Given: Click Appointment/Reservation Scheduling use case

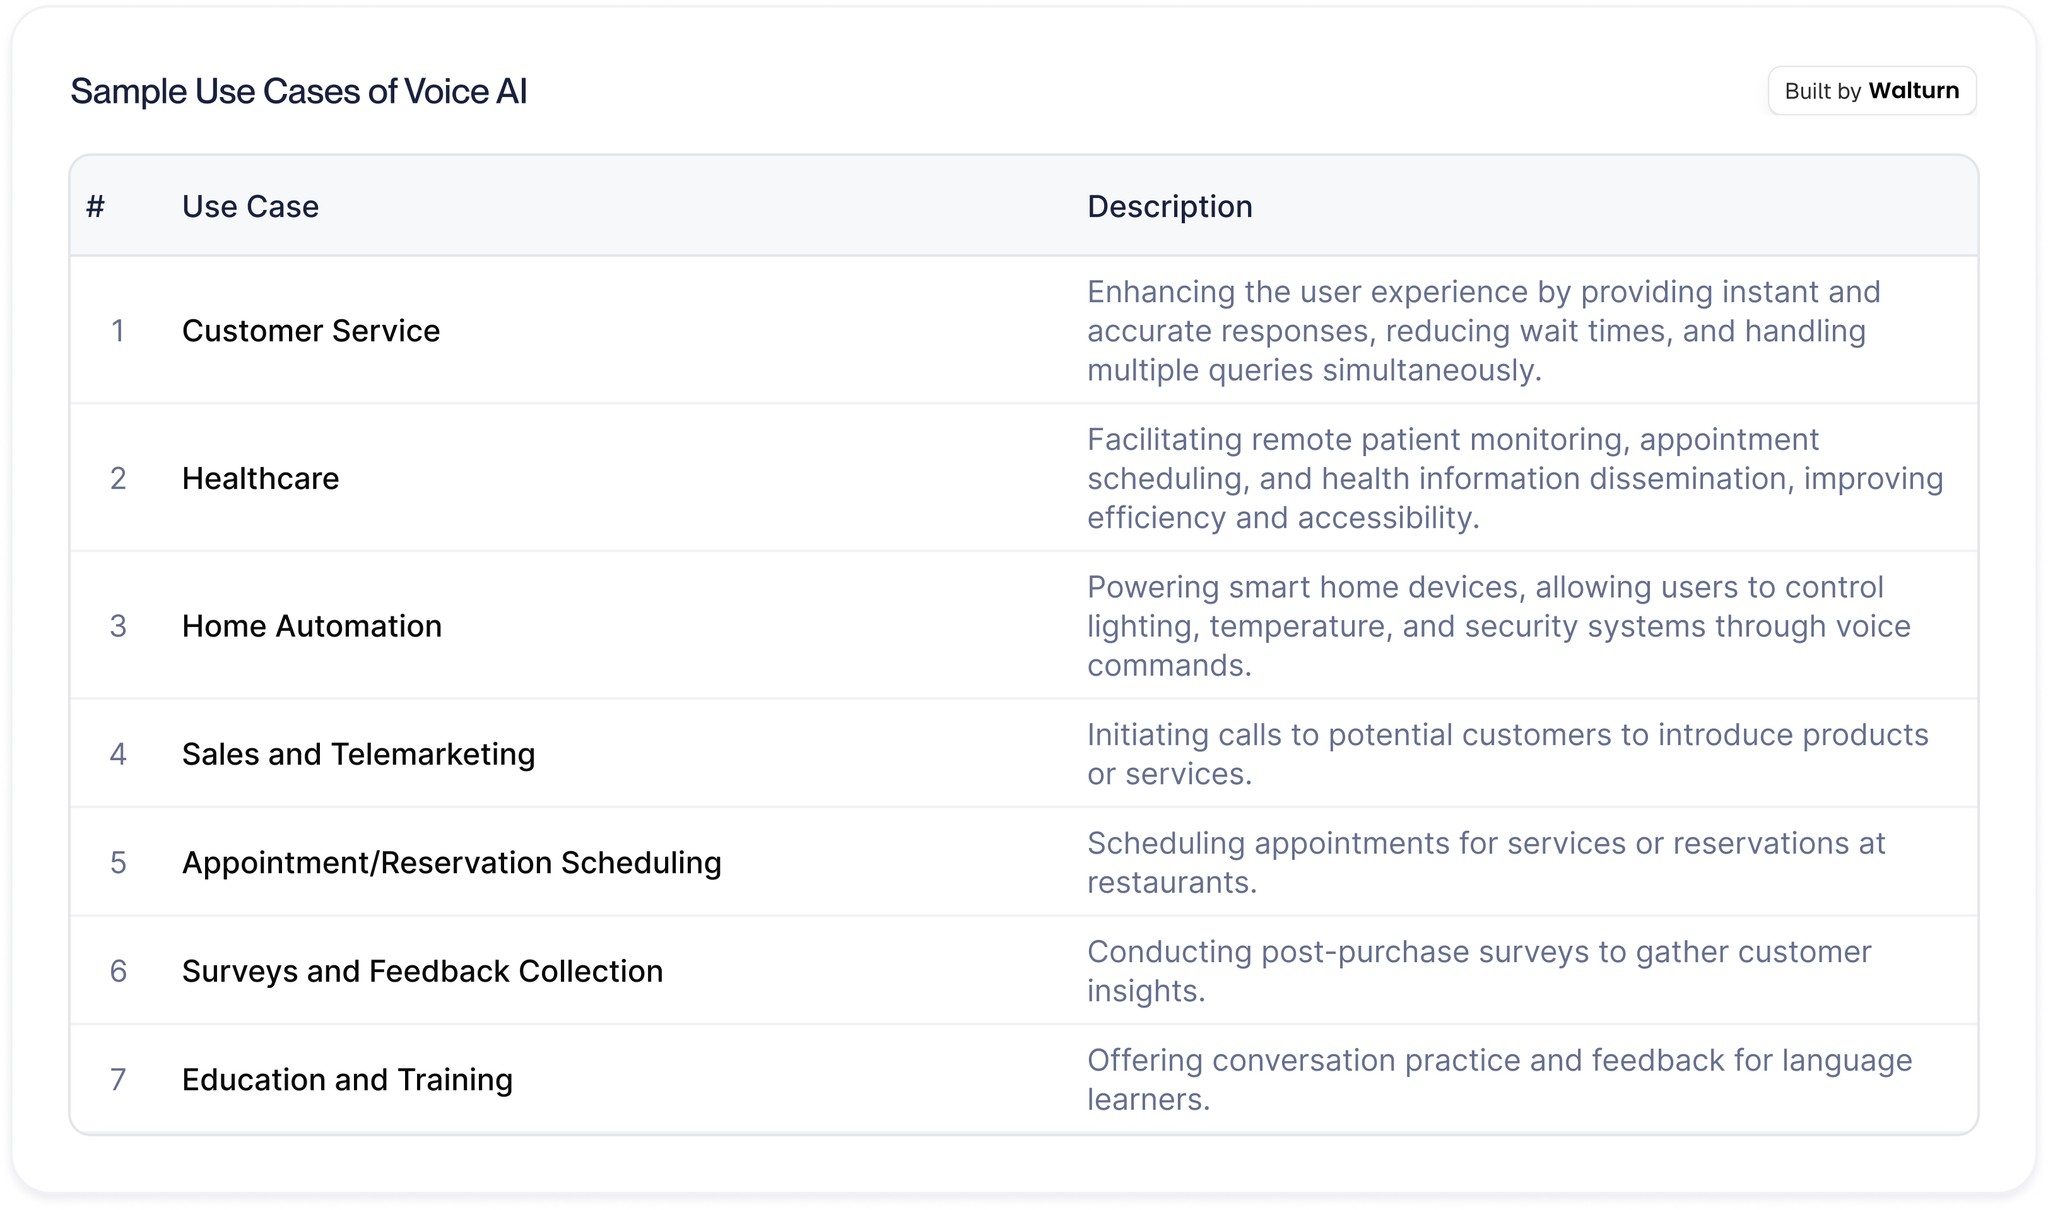Looking at the screenshot, I should tap(453, 862).
